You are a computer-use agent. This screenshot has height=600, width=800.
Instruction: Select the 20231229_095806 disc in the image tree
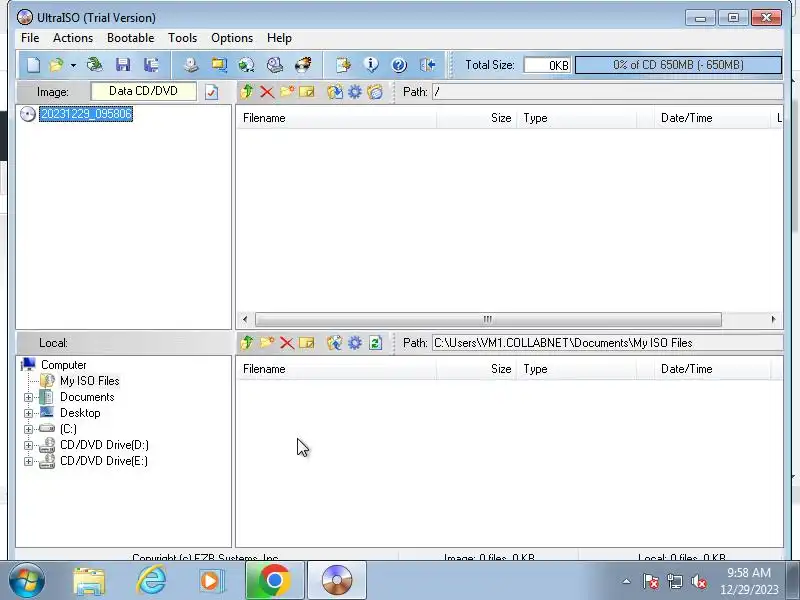86,113
